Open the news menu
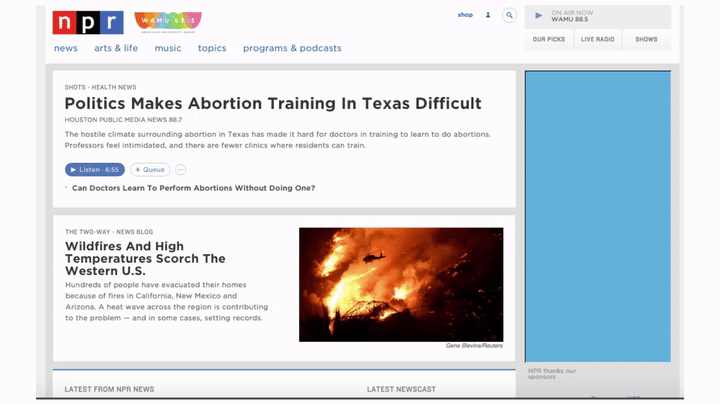720x404 pixels. tap(66, 48)
